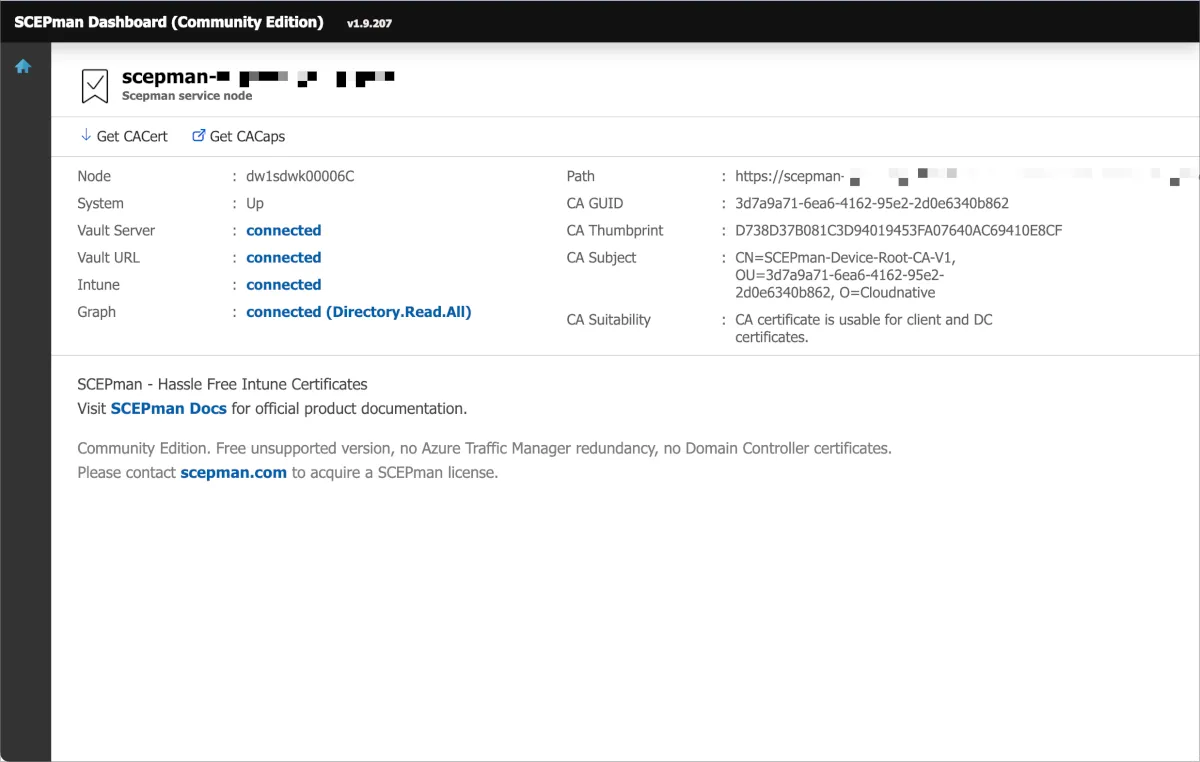Click the Home icon in the sidebar

pyautogui.click(x=23, y=67)
